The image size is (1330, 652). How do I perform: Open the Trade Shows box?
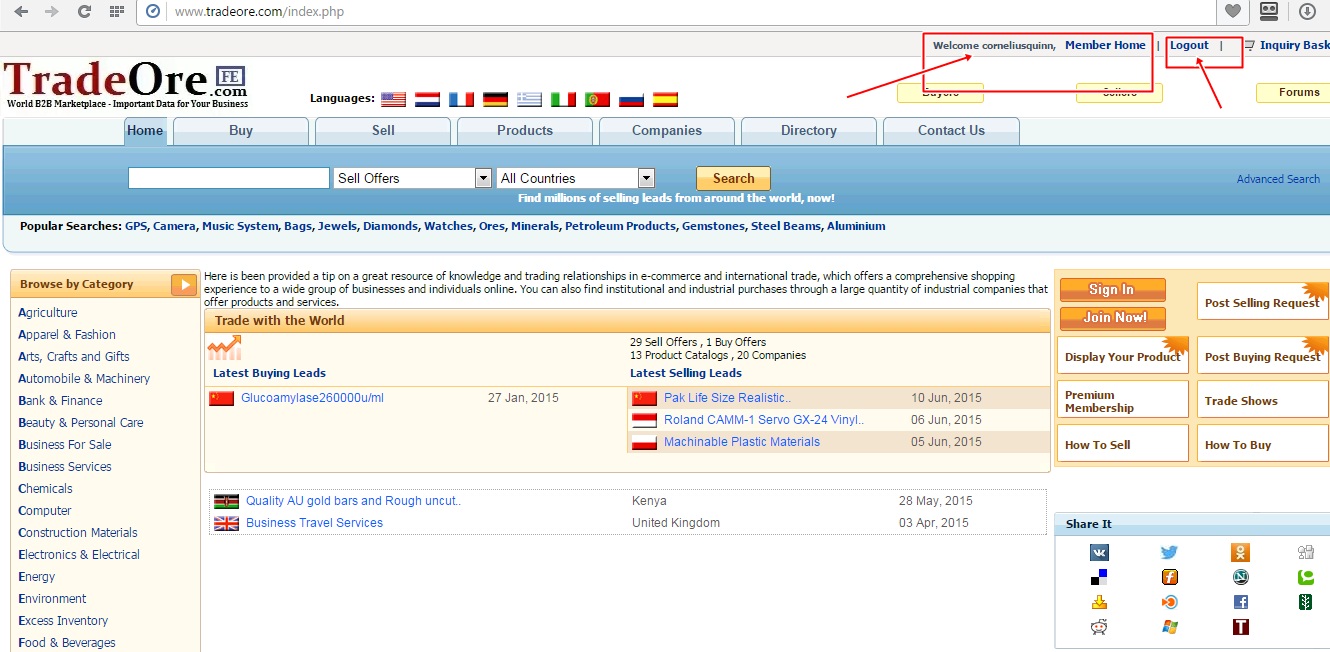[1262, 400]
